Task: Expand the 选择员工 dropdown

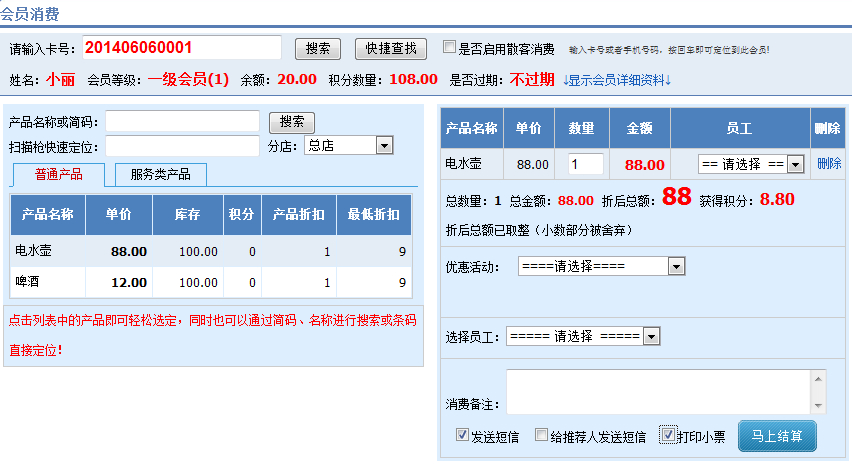Action: pyautogui.click(x=583, y=336)
